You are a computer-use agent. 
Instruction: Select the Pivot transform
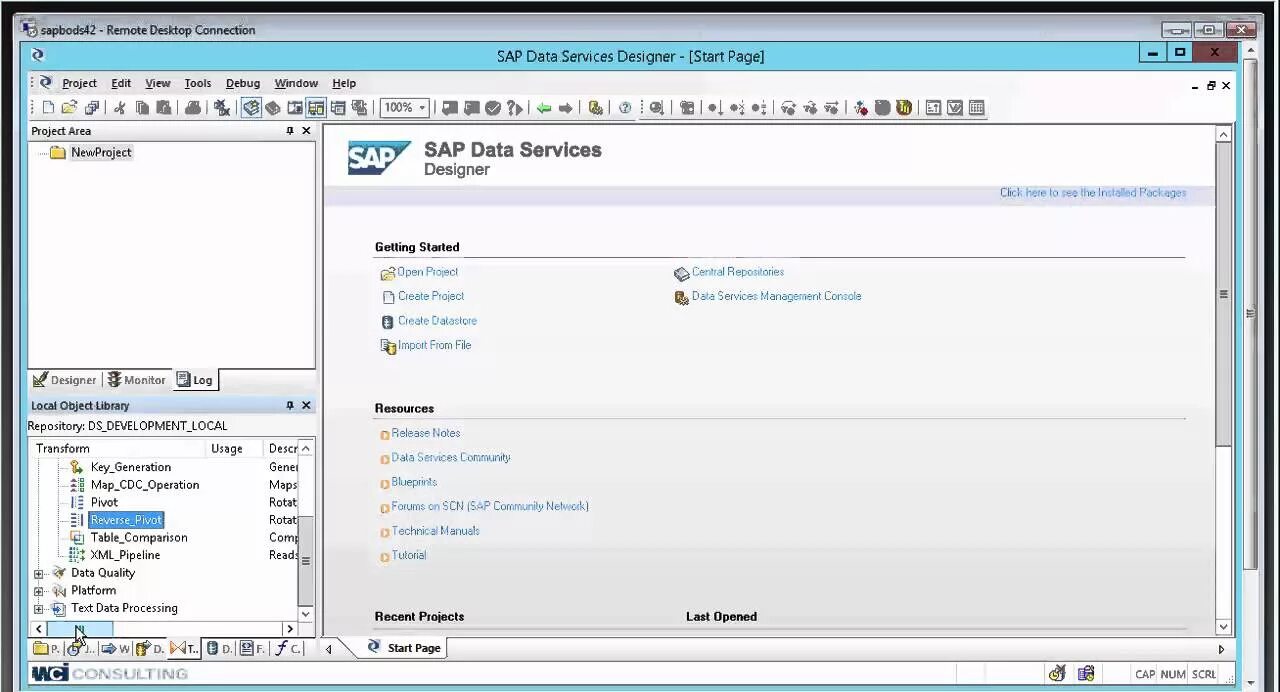tap(104, 502)
